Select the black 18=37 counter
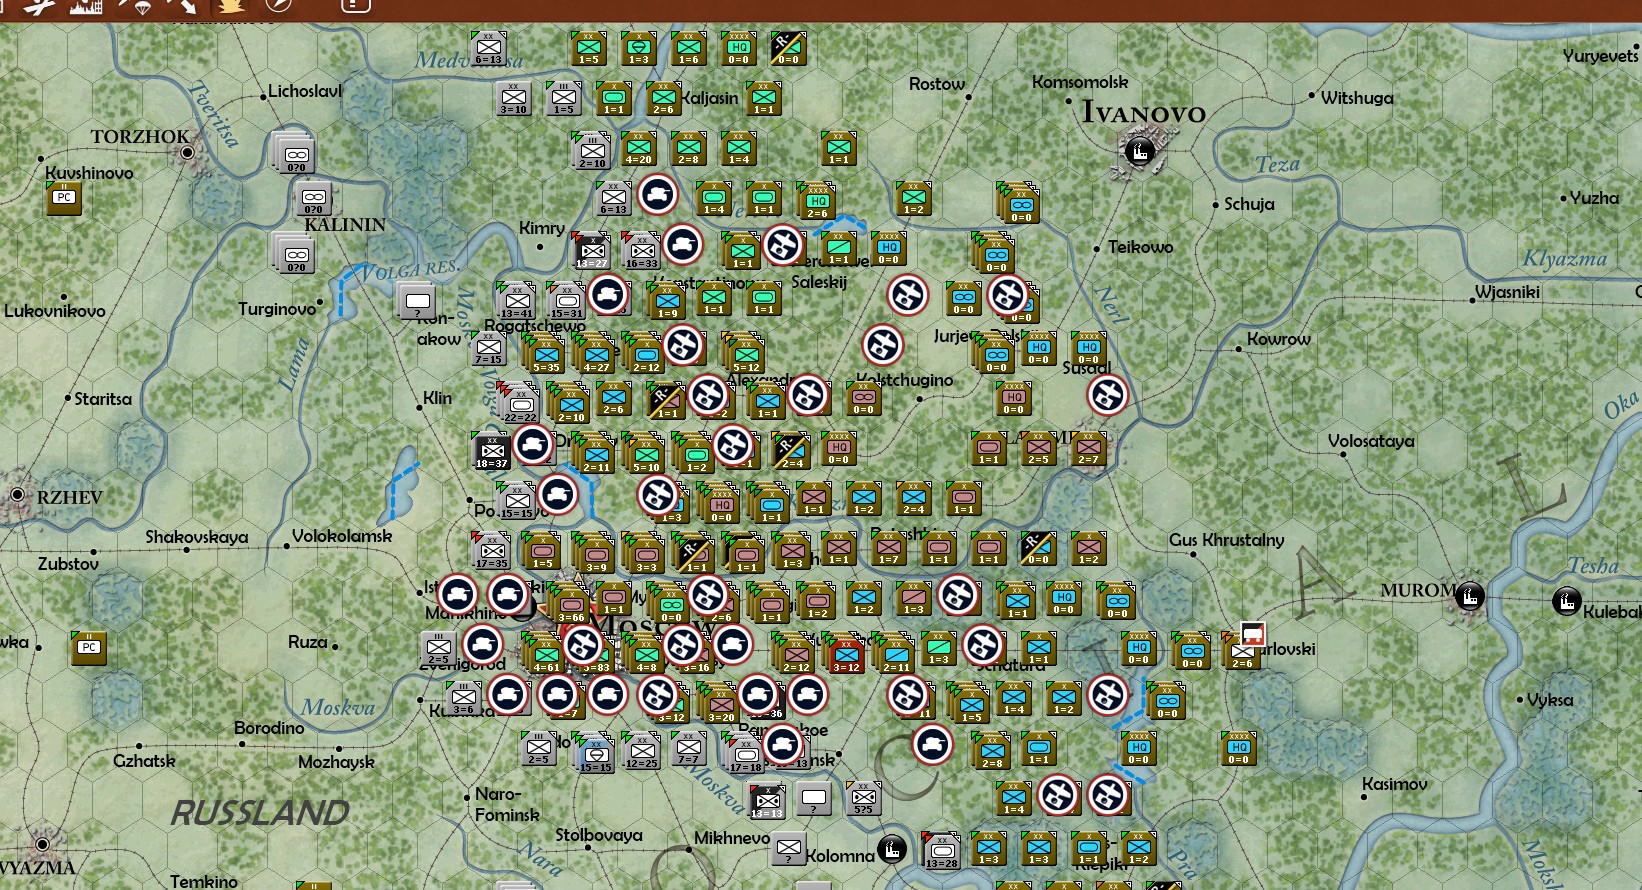Image resolution: width=1642 pixels, height=890 pixels. (x=491, y=449)
